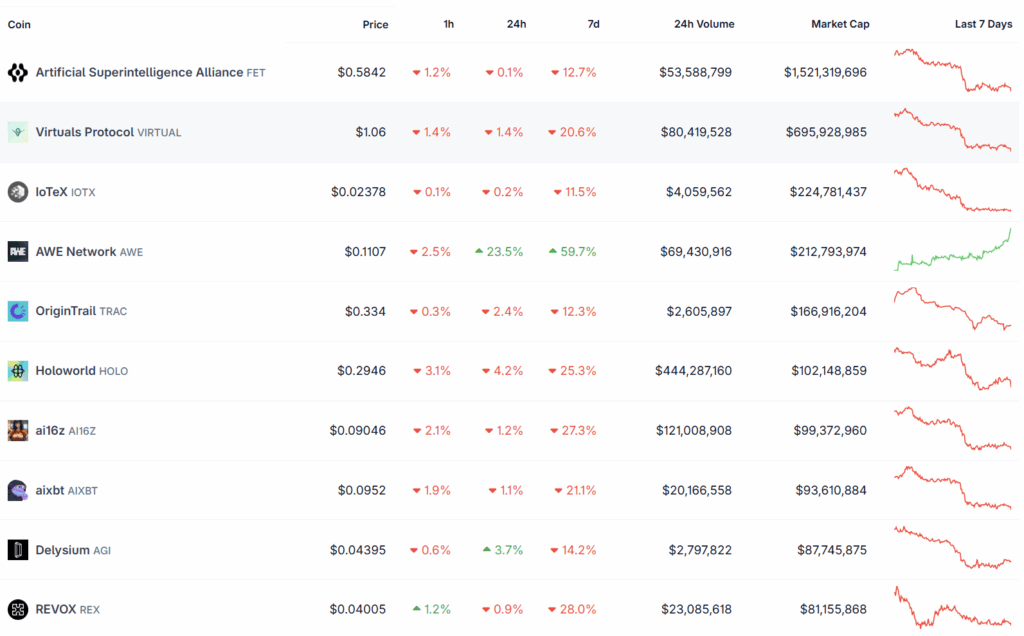This screenshot has height=636, width=1024.
Task: Sort by 7d change column header
Action: click(x=593, y=24)
